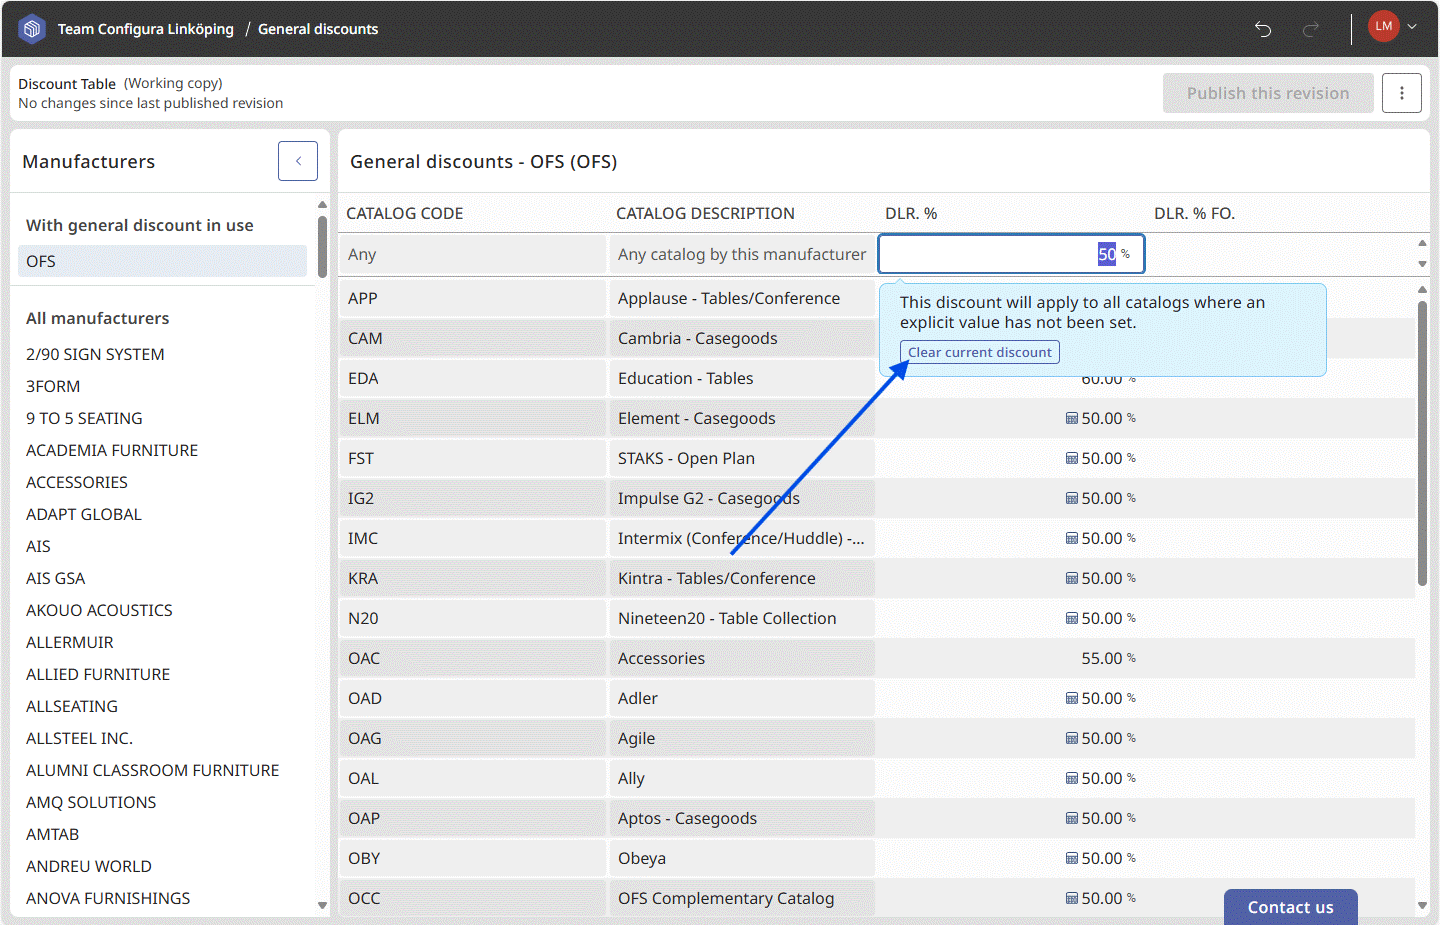Click the Any catalog by this manufacturer cell
The height and width of the screenshot is (925, 1440).
(741, 254)
